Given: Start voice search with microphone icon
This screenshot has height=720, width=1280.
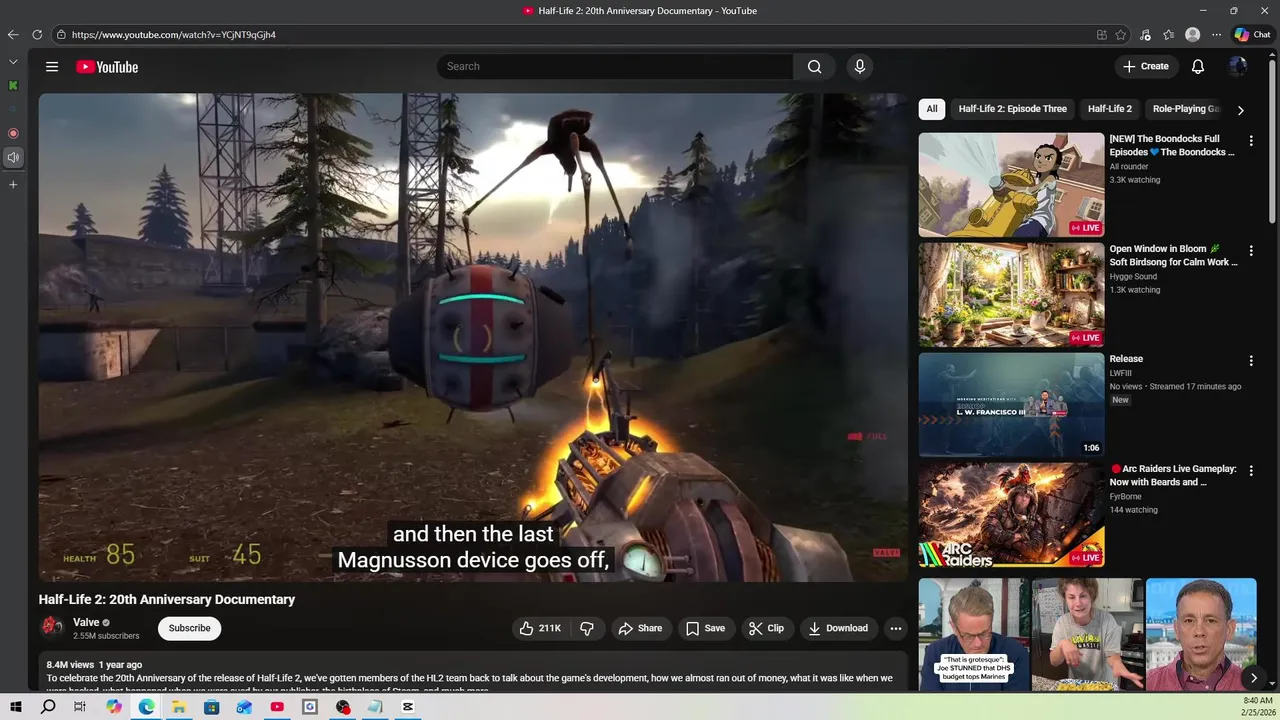Looking at the screenshot, I should point(859,67).
